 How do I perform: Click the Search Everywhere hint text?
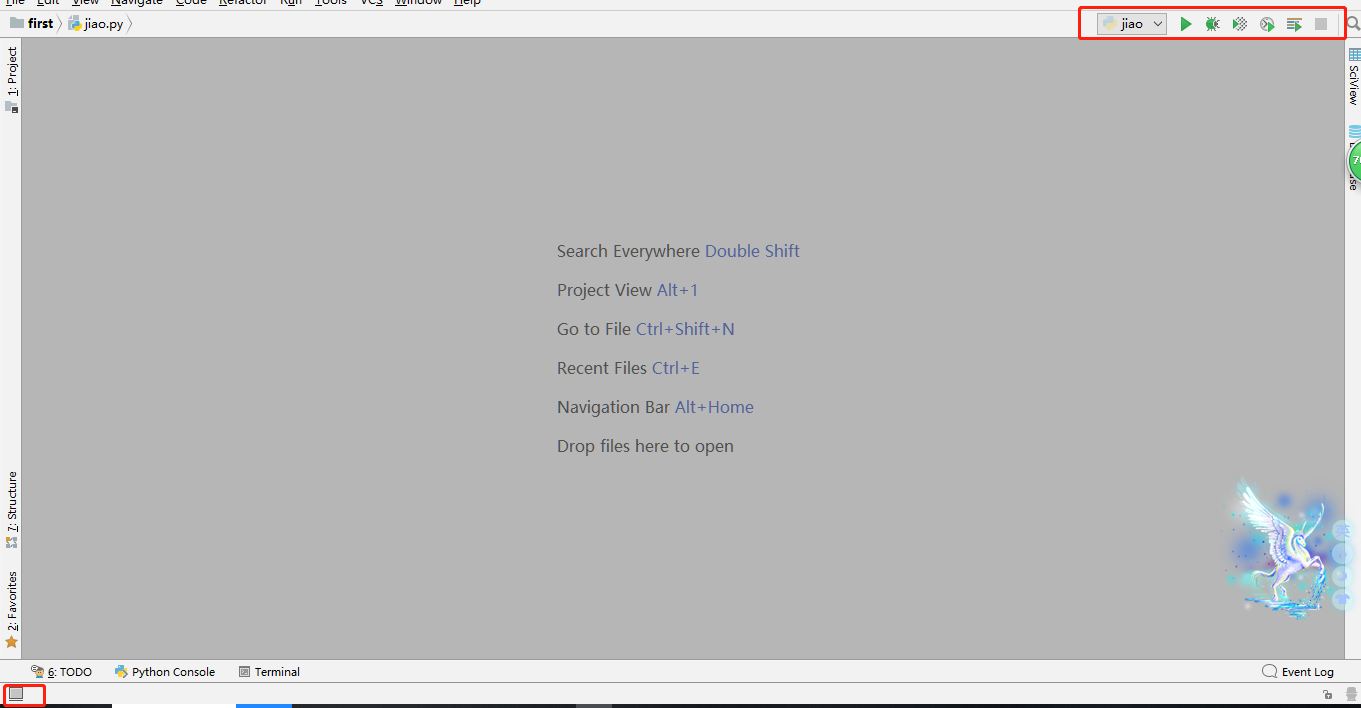pyautogui.click(x=678, y=251)
